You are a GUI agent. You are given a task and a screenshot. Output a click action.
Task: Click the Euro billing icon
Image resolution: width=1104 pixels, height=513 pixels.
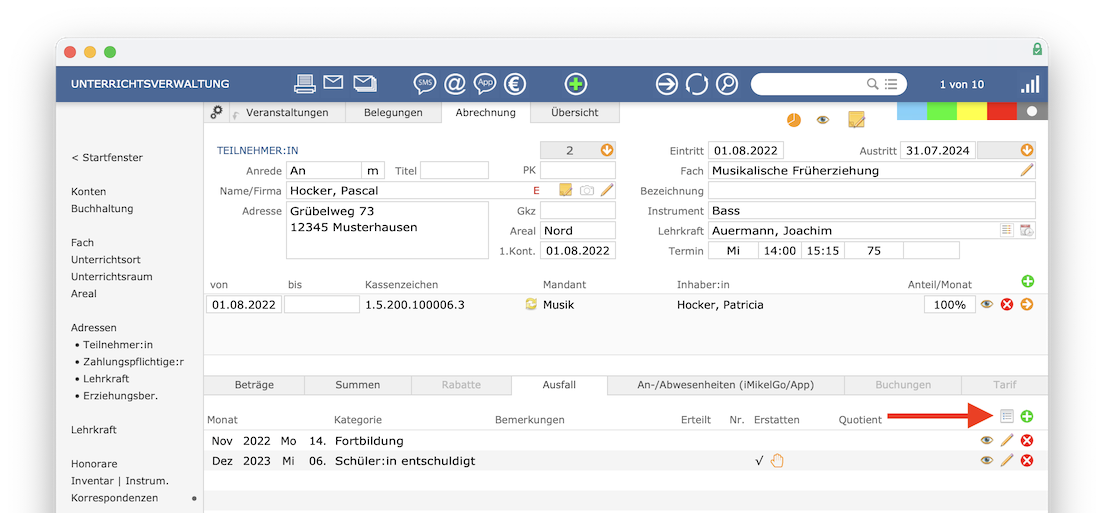515,84
